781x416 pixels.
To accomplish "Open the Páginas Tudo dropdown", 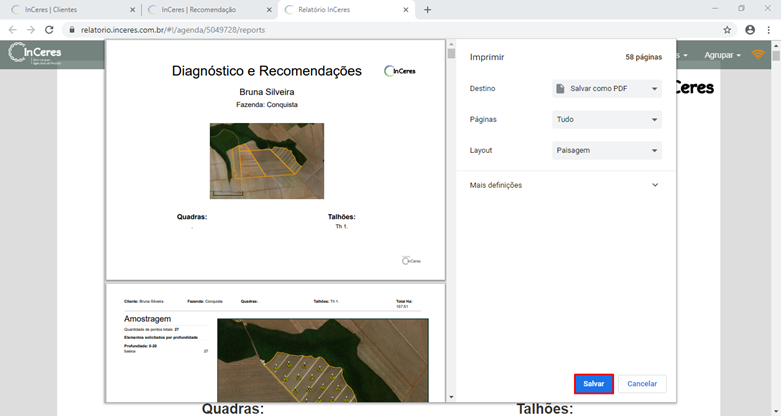I will pyautogui.click(x=607, y=120).
